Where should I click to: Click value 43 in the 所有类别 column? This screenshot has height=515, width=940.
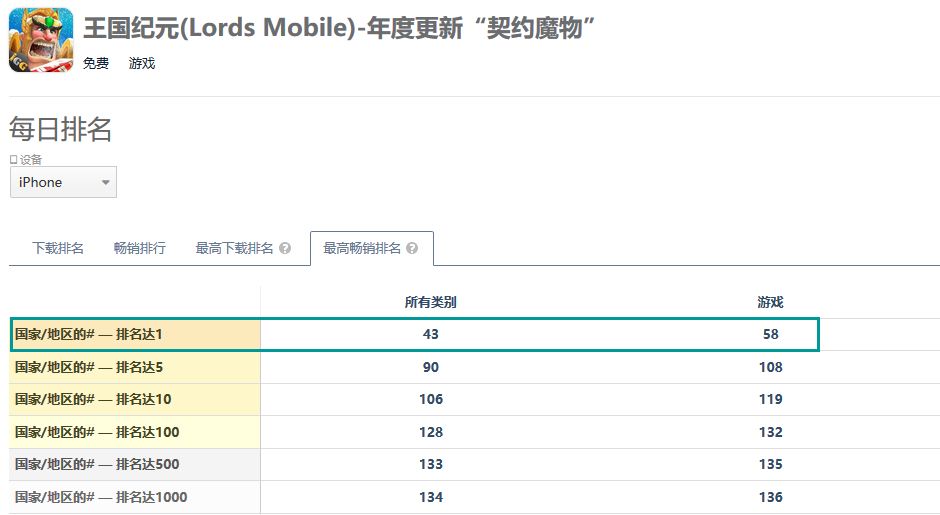431,334
